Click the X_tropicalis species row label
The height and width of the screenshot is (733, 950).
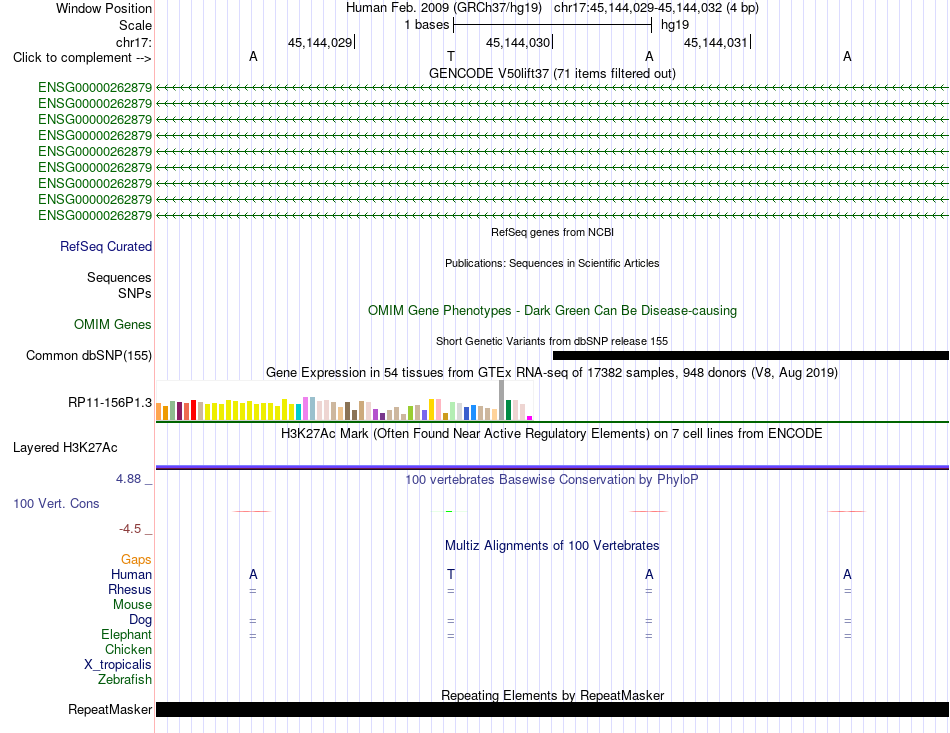coord(118,665)
